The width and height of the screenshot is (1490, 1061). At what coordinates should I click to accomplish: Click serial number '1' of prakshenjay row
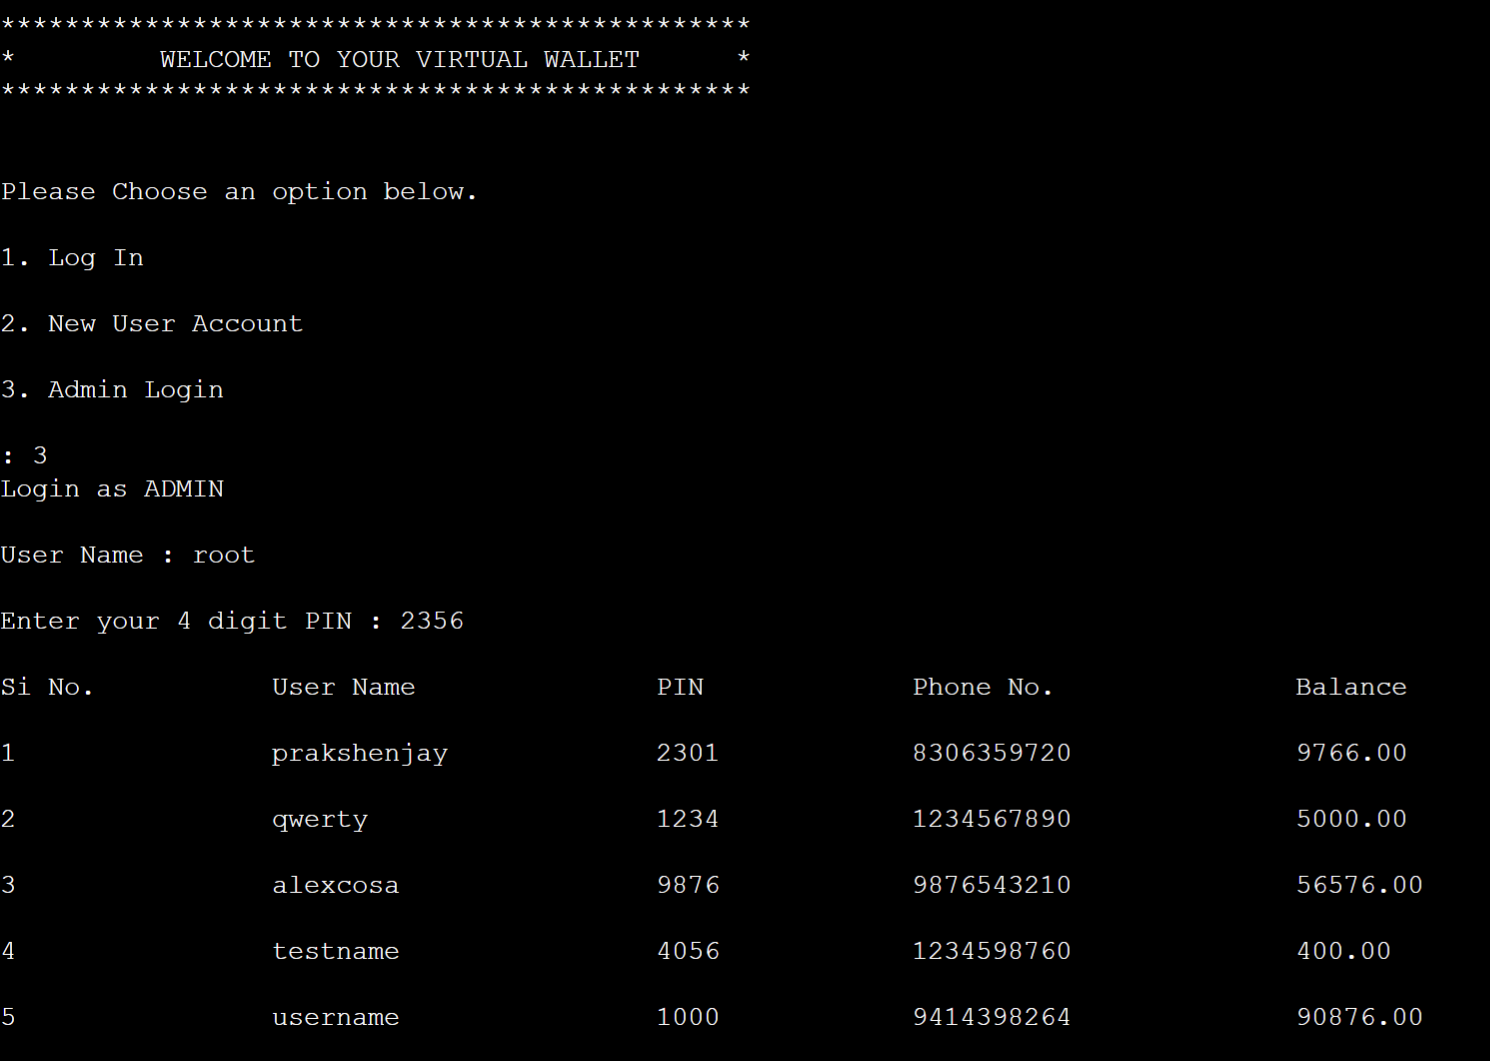(8, 753)
